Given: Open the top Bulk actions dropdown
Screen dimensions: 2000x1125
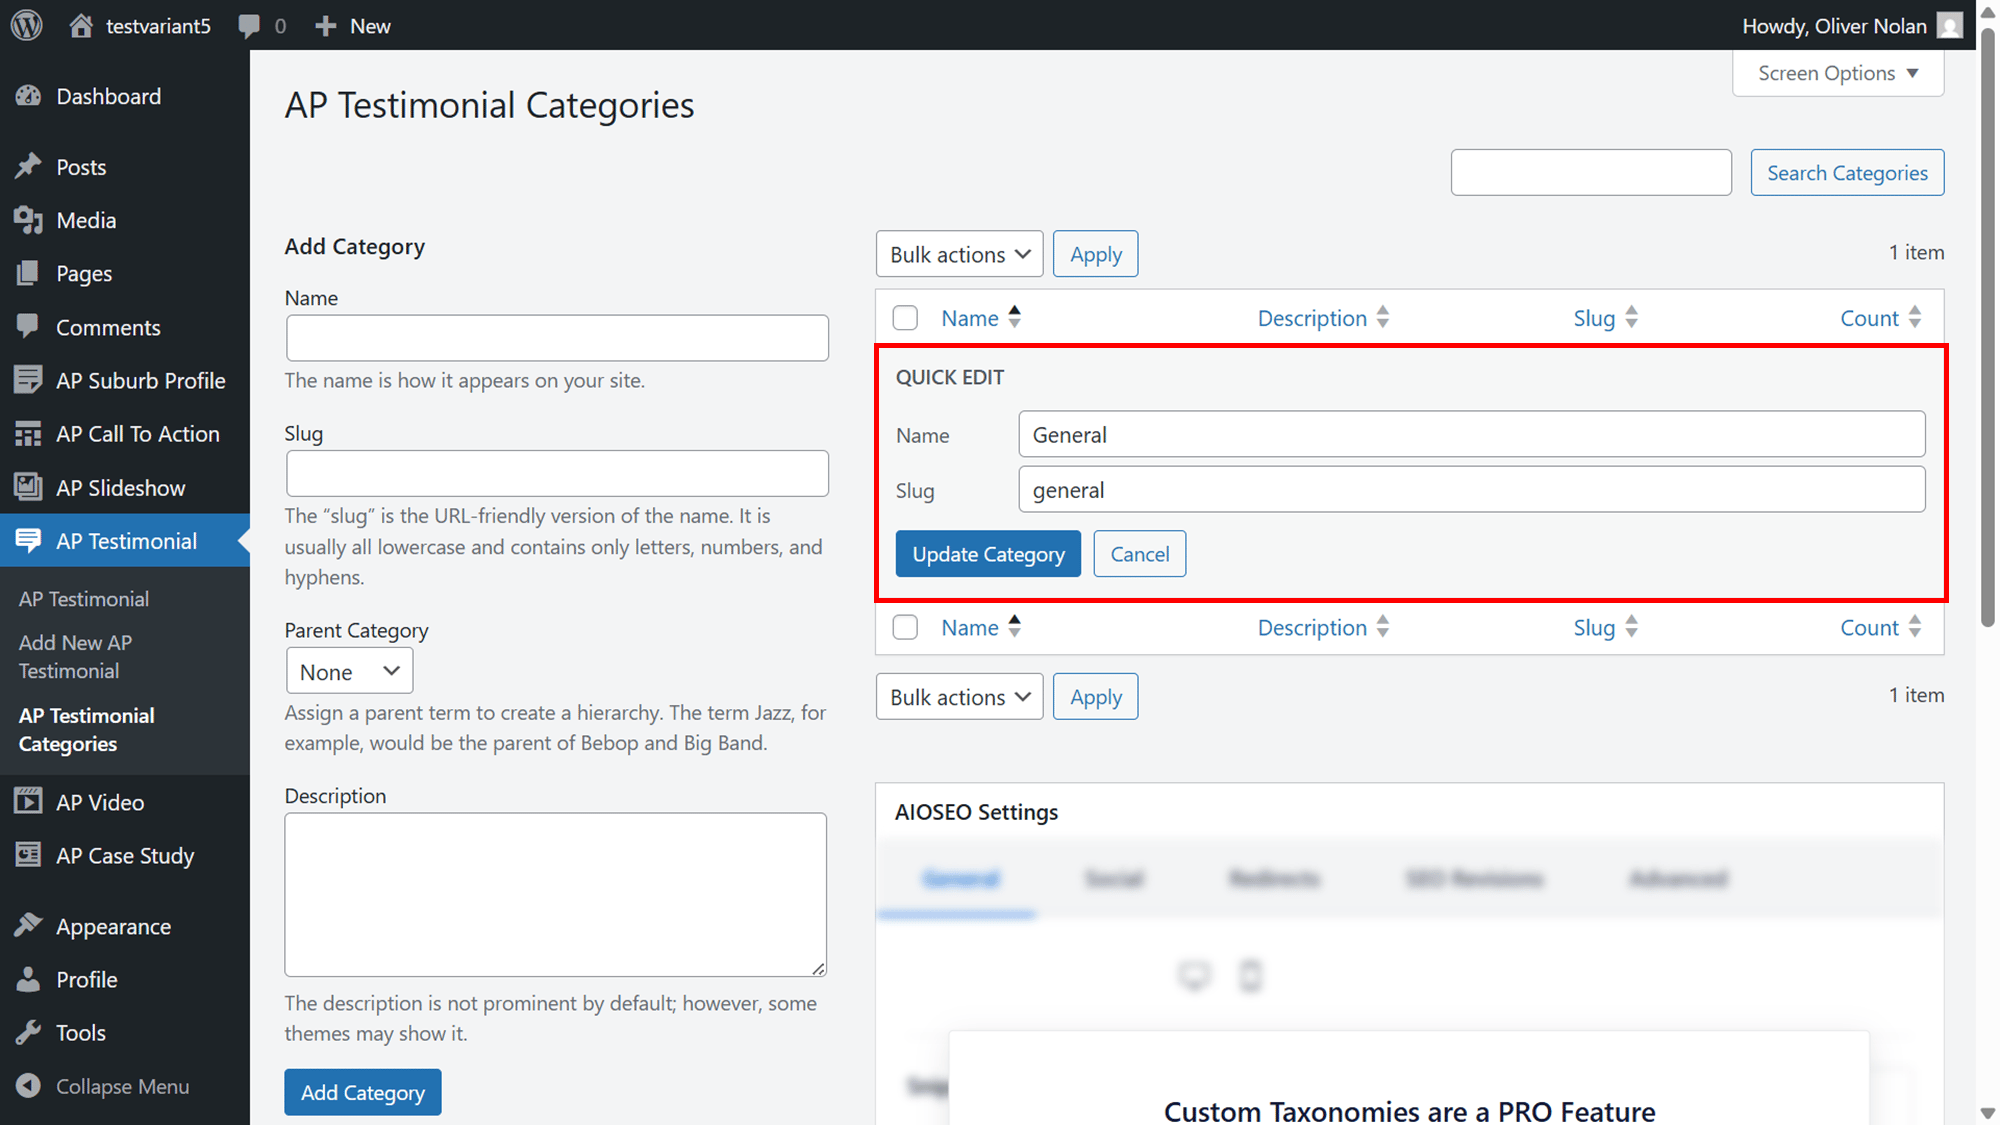Looking at the screenshot, I should click(959, 254).
